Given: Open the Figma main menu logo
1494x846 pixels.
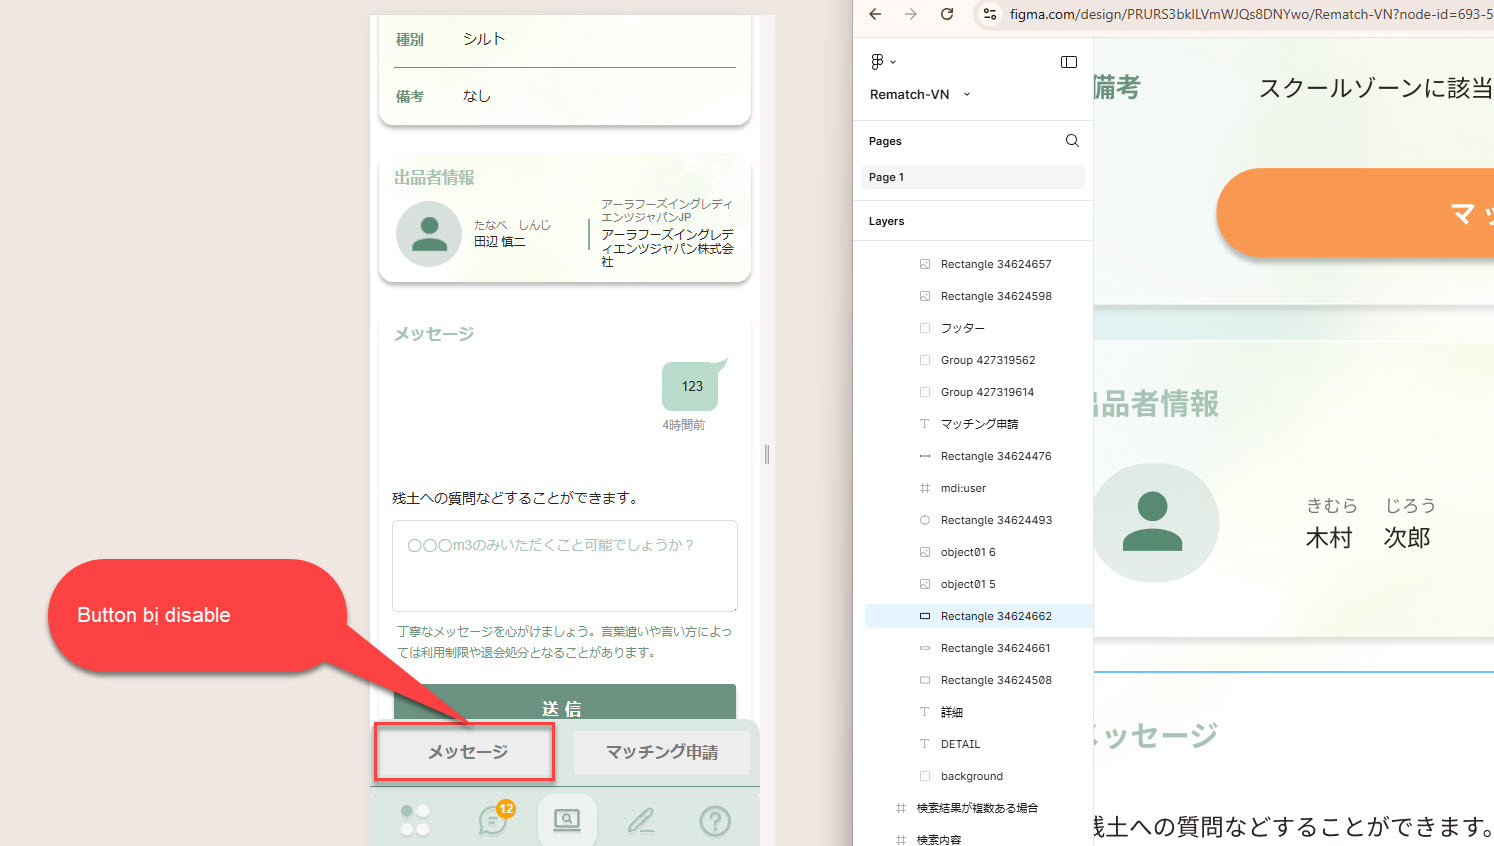Looking at the screenshot, I should point(878,62).
